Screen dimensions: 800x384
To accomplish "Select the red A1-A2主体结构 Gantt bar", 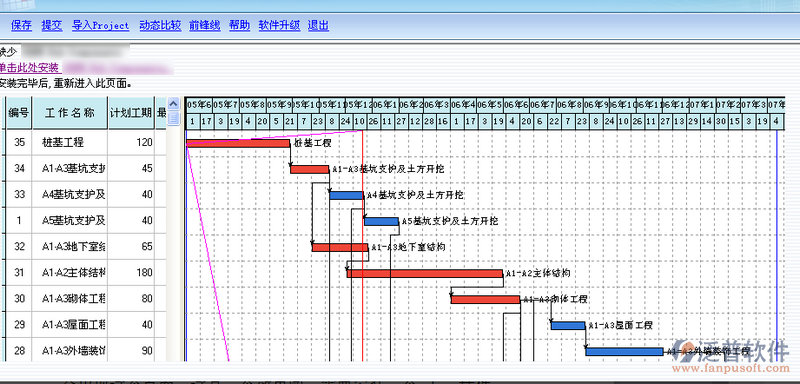I will click(x=425, y=273).
